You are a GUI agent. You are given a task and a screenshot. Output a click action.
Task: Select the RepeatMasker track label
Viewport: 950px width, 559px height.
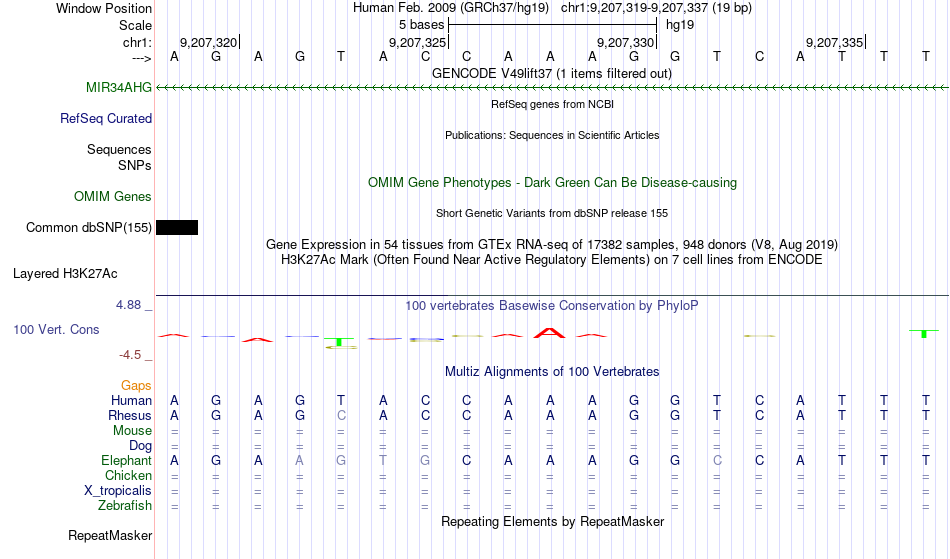(110, 535)
